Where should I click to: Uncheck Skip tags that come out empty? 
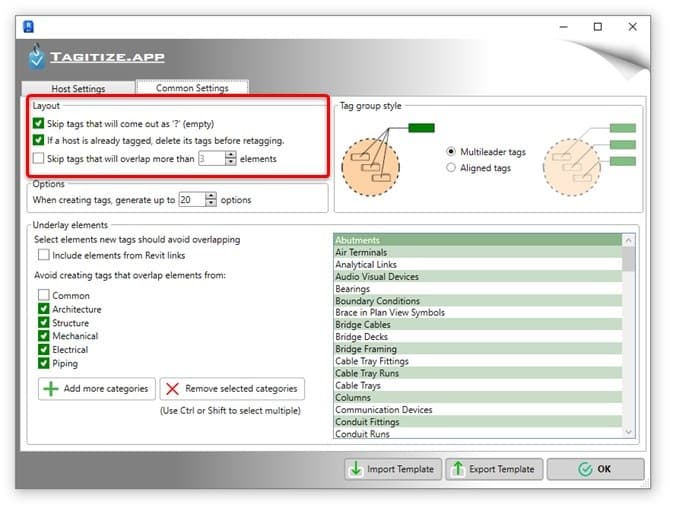[x=38, y=124]
